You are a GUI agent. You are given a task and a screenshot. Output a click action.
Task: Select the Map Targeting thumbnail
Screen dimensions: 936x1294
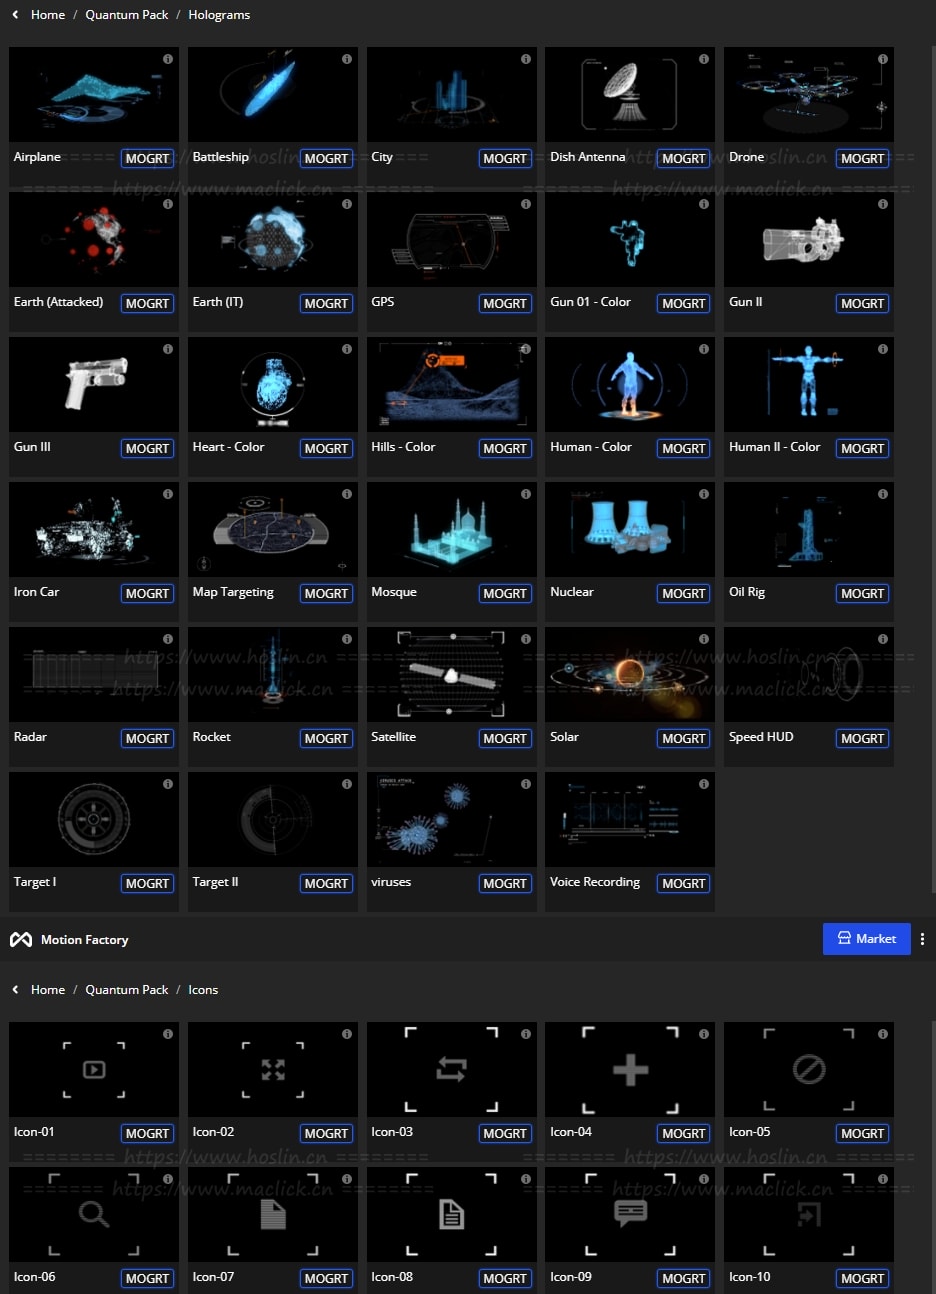pos(273,530)
